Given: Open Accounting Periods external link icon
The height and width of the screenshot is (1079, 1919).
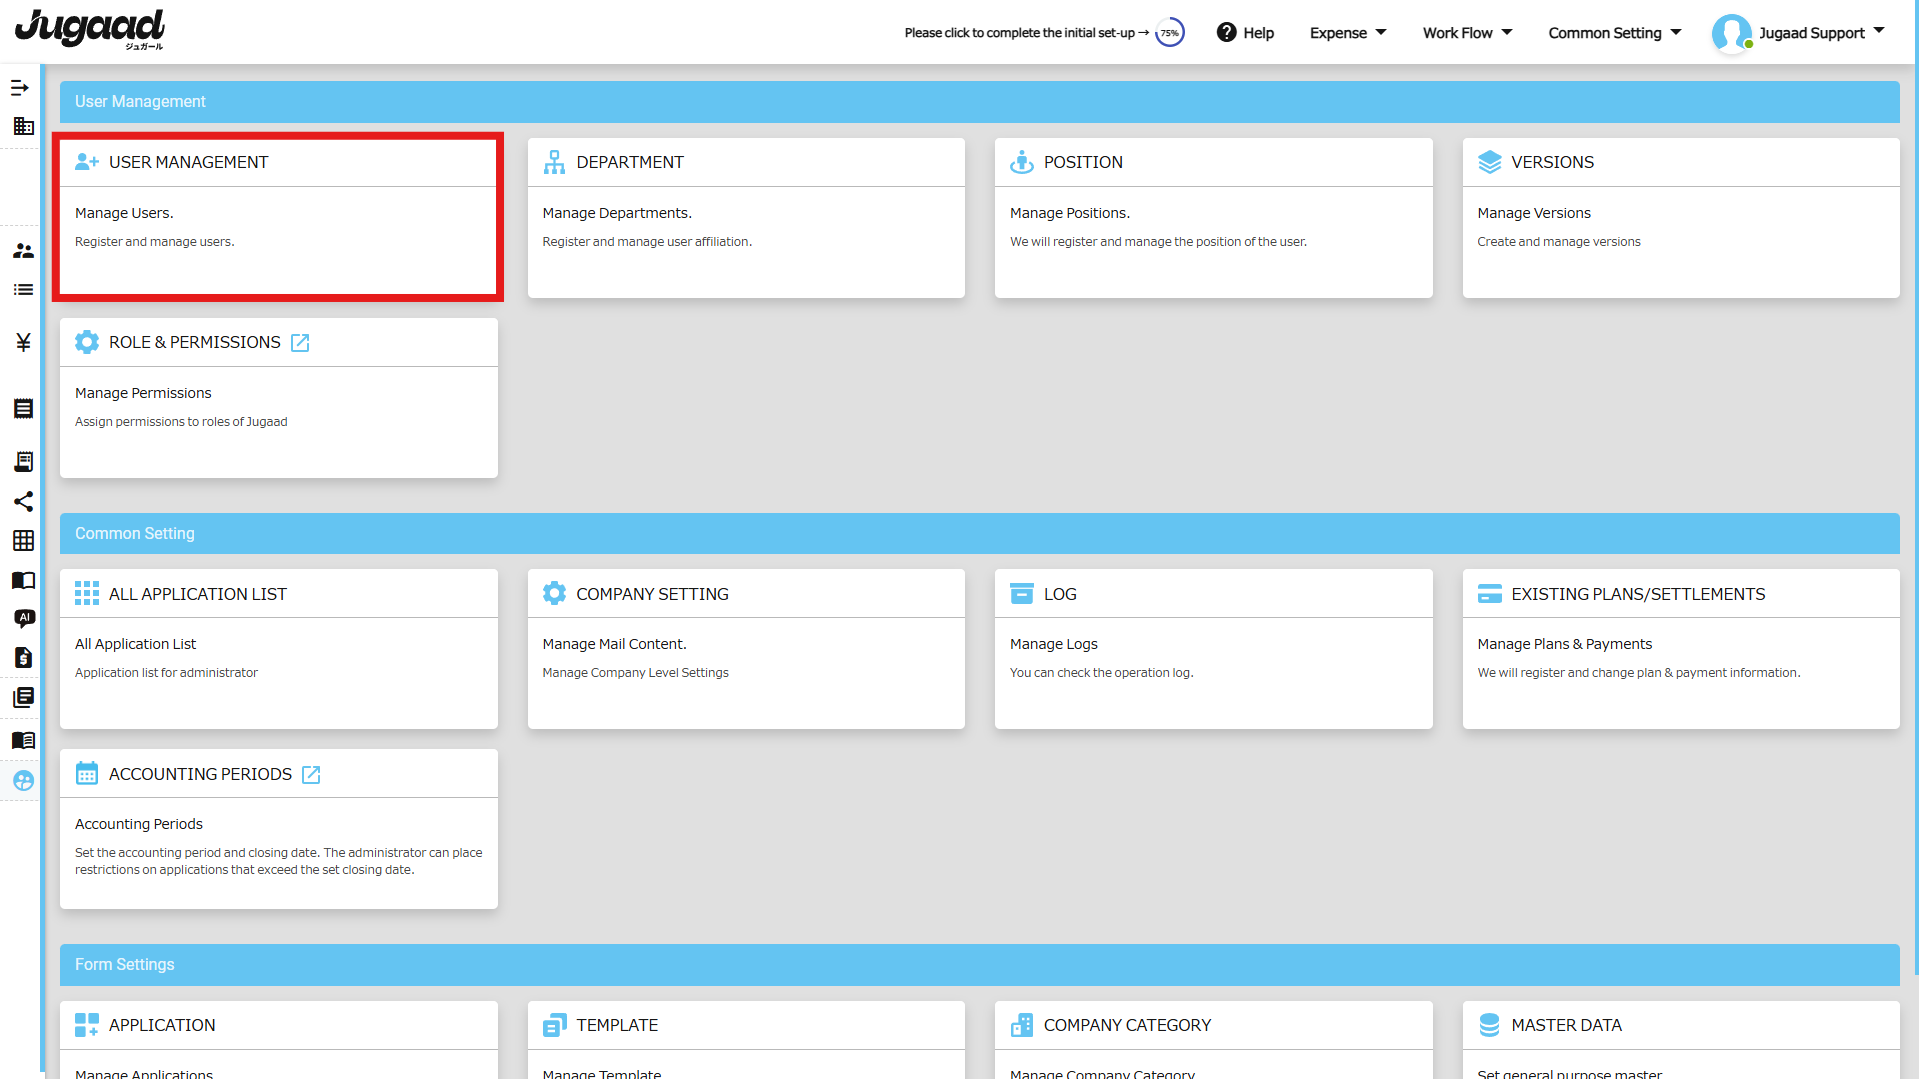Looking at the screenshot, I should pyautogui.click(x=311, y=775).
